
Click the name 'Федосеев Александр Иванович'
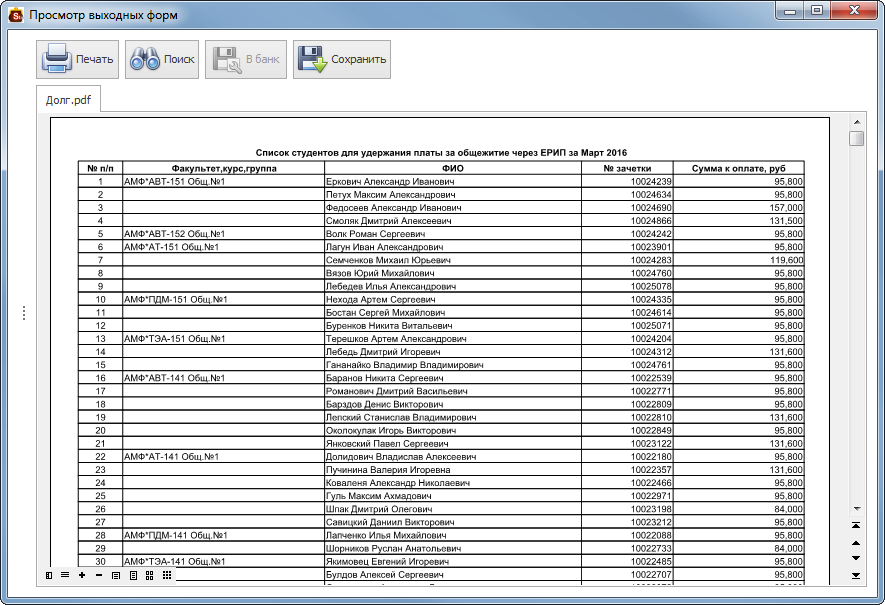pos(393,208)
